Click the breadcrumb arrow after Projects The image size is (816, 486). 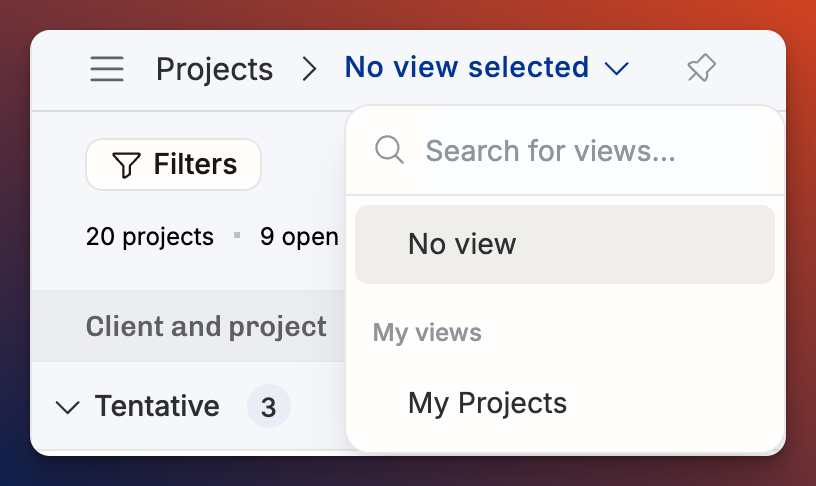(x=309, y=69)
